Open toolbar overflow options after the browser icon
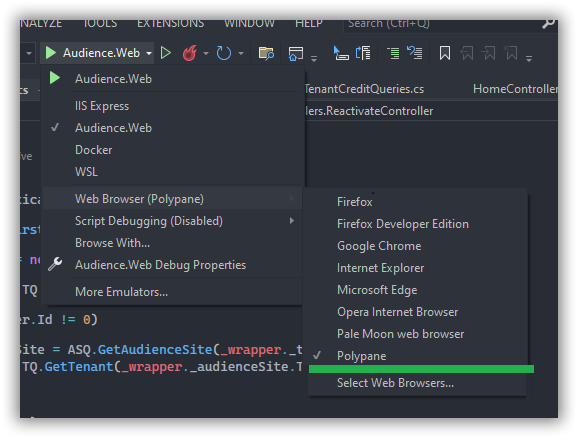The height and width of the screenshot is (438, 578). [314, 59]
